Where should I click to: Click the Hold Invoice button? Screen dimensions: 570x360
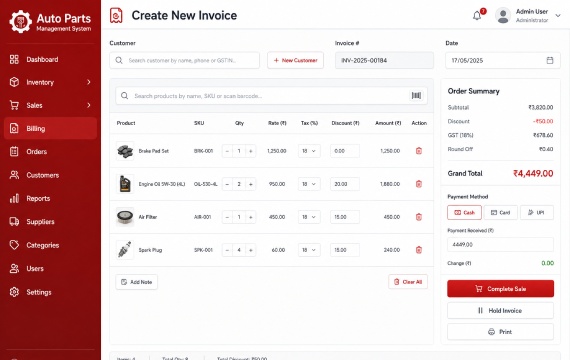501,311
